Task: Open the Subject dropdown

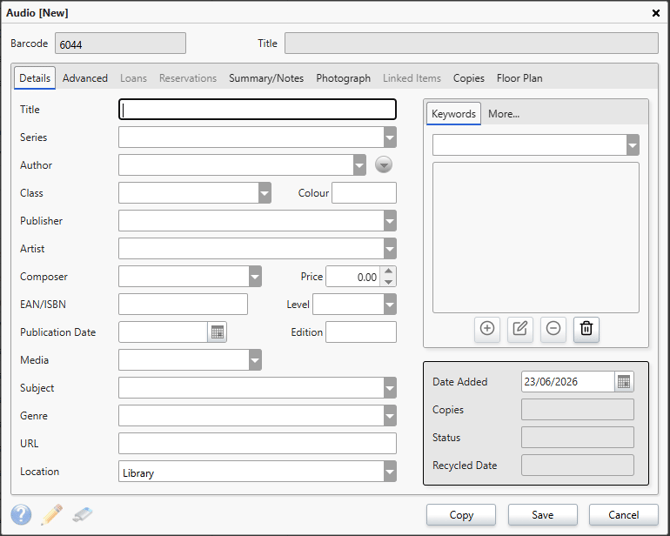Action: (x=390, y=388)
